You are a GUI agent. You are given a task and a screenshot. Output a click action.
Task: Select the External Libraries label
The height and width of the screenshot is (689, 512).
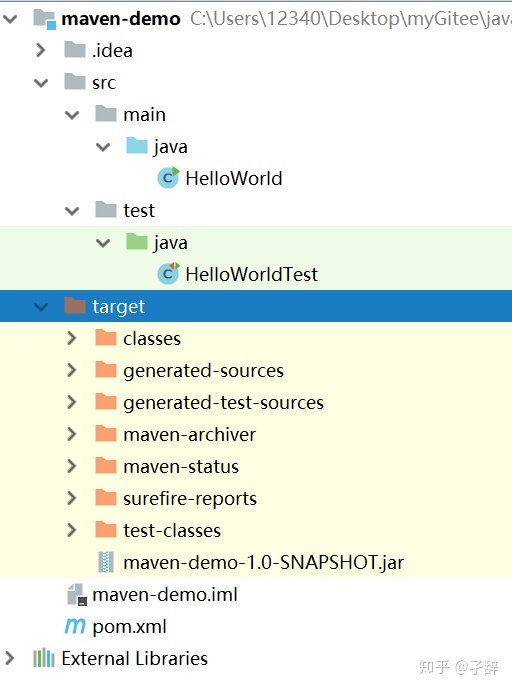point(134,658)
